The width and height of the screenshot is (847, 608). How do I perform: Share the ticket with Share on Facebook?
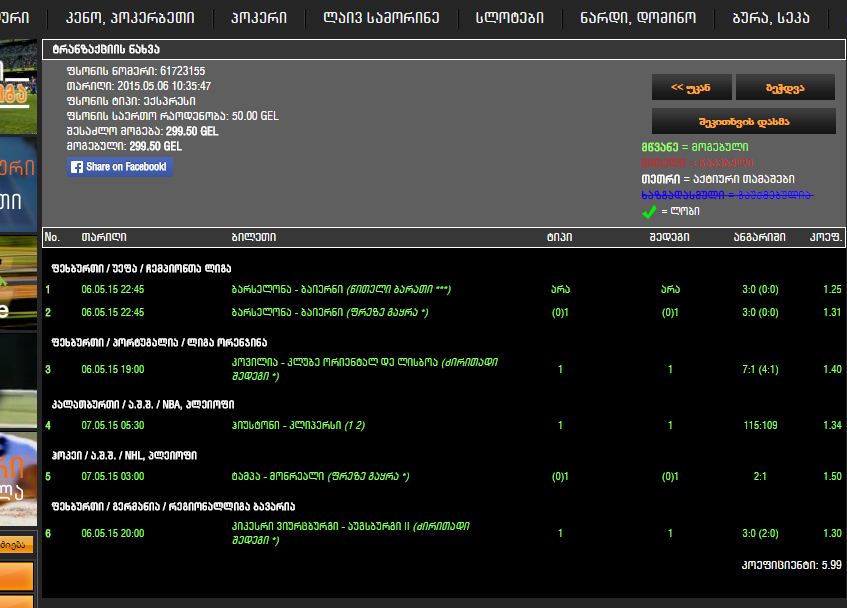tap(120, 167)
